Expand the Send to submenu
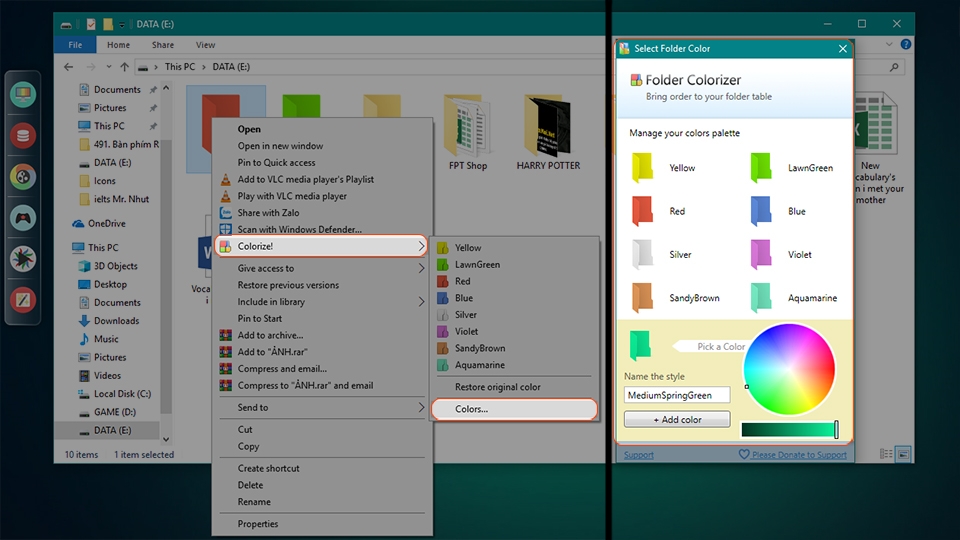The height and width of the screenshot is (540, 960). pyautogui.click(x=321, y=408)
